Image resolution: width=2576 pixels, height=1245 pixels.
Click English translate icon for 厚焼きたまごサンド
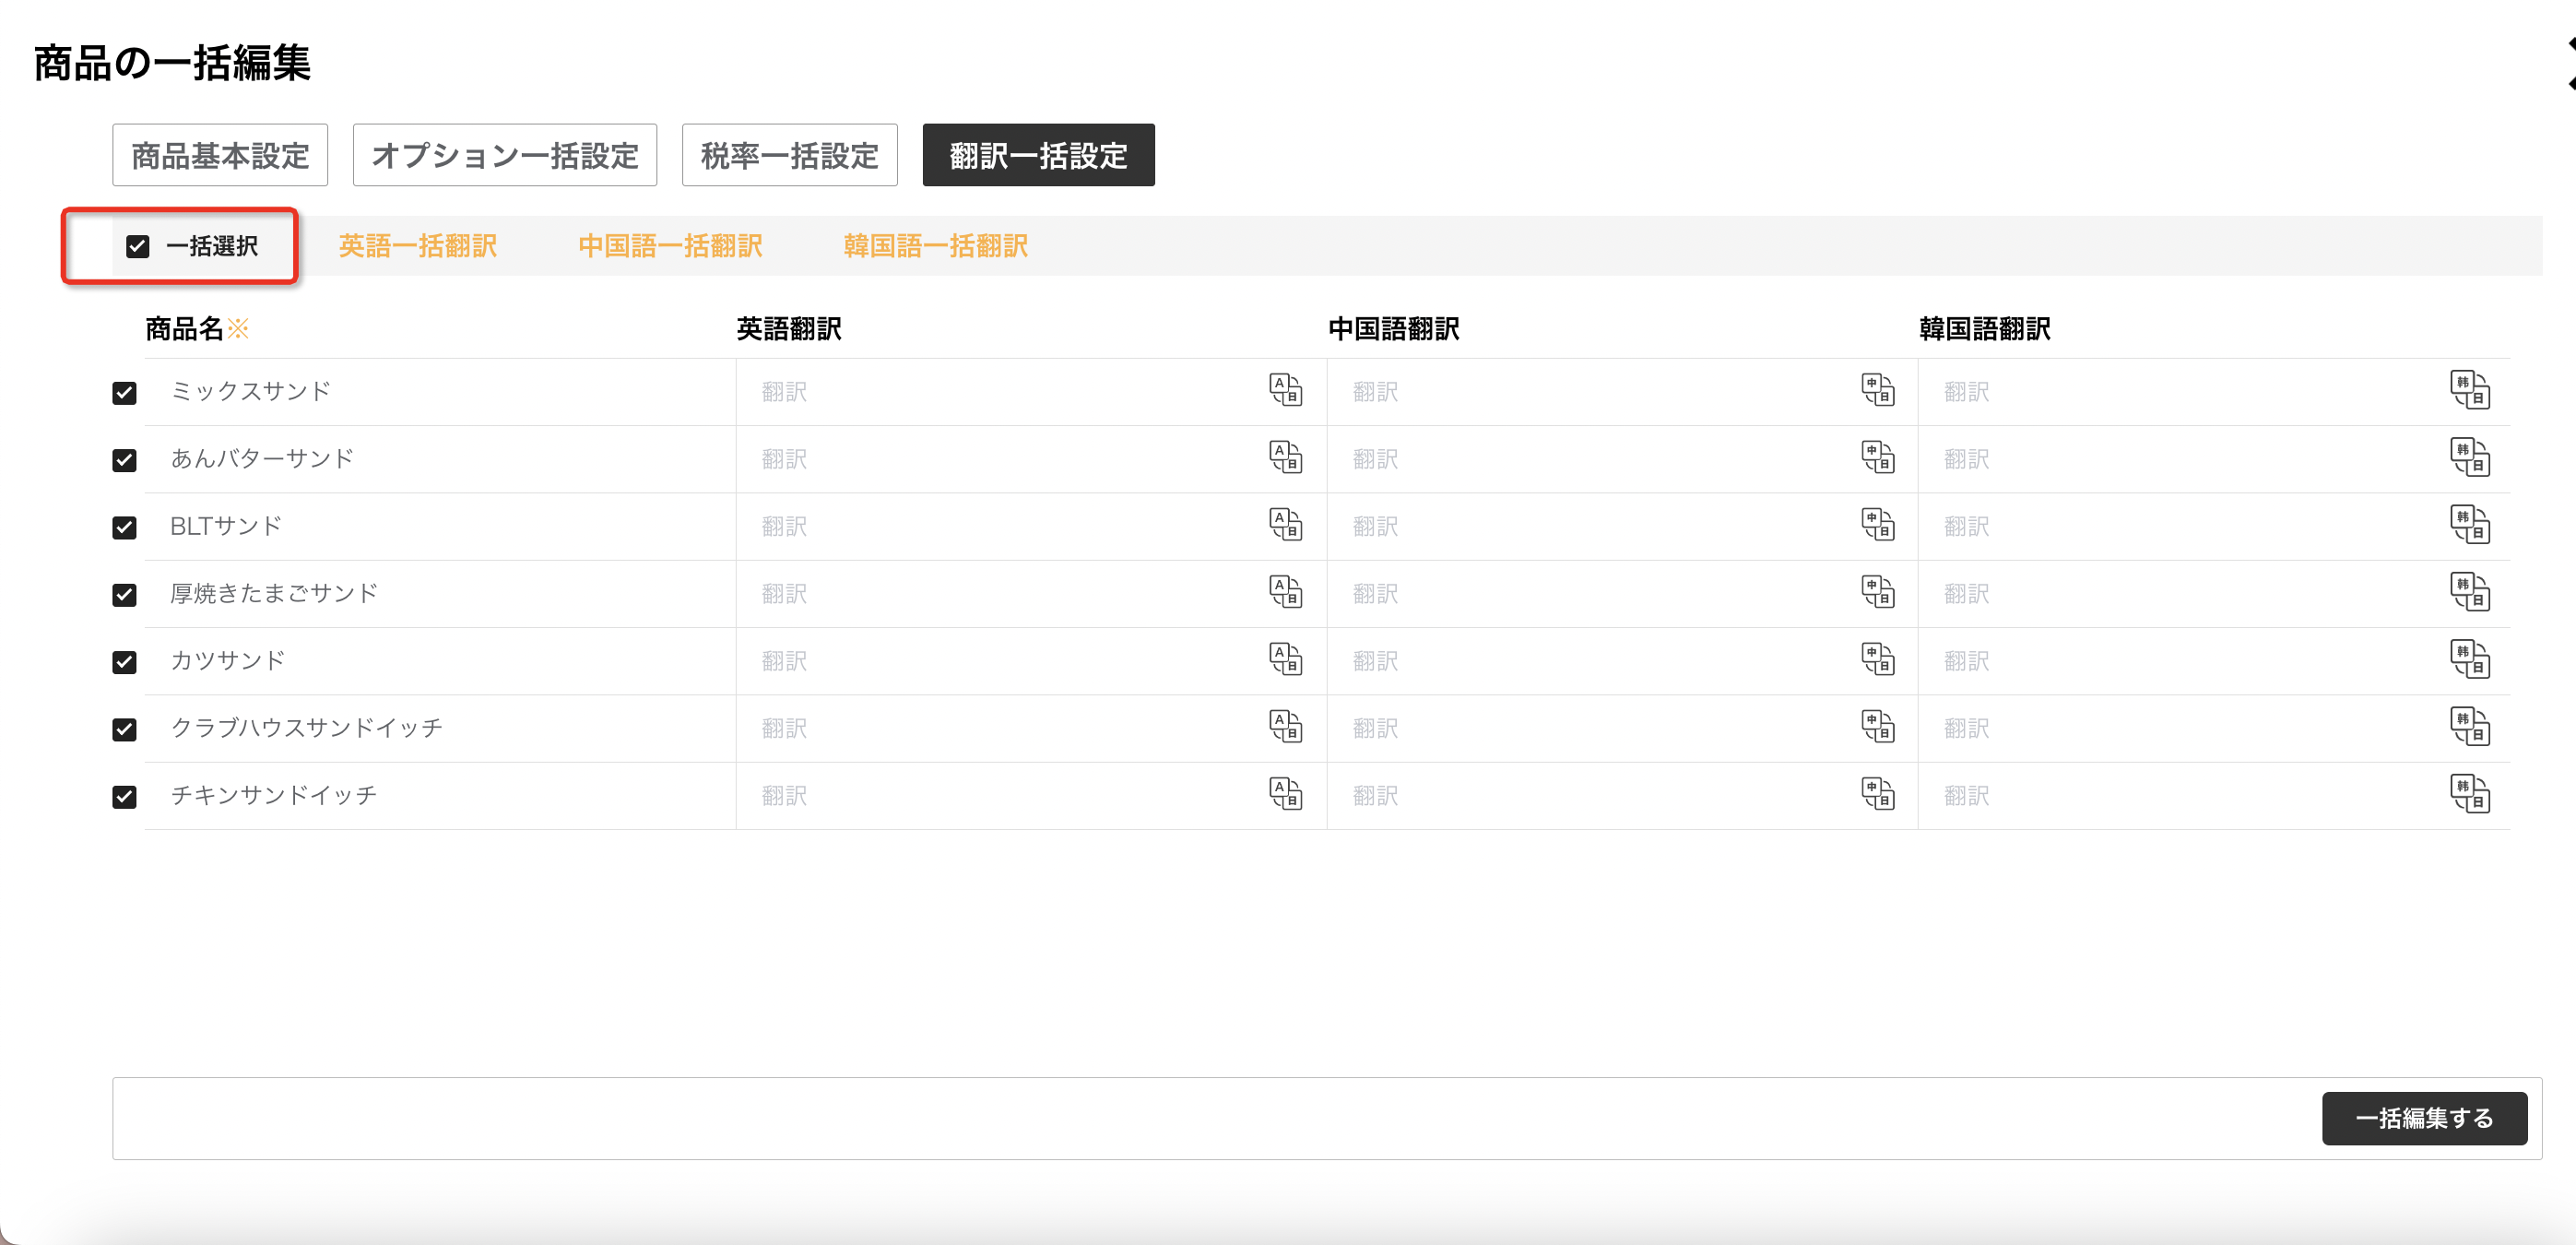click(1285, 592)
